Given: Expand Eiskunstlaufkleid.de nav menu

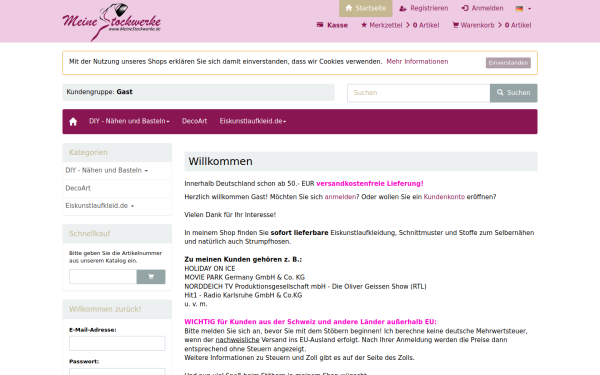Looking at the screenshot, I should point(253,121).
